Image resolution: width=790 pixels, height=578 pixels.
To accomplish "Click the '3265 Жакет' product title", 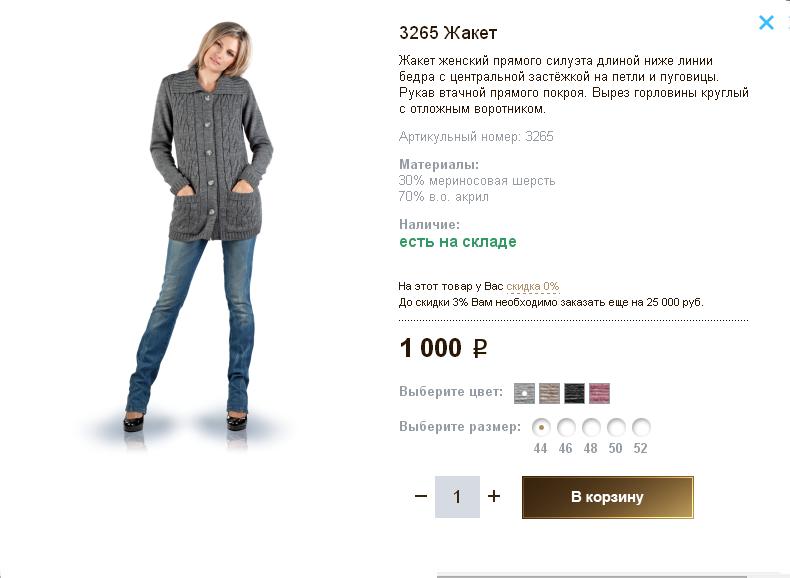I will coord(448,33).
